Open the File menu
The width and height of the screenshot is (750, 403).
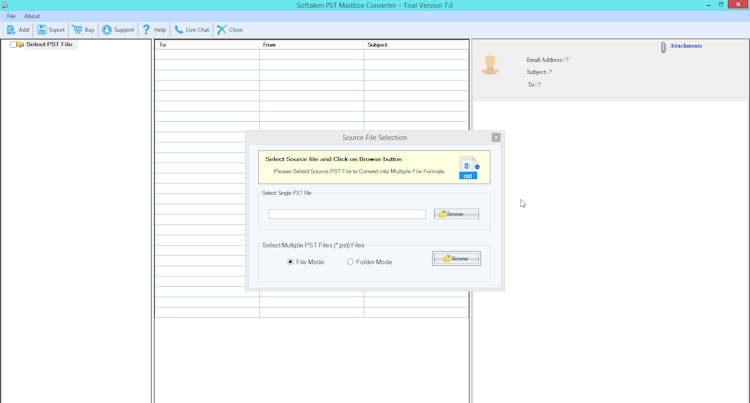point(11,16)
